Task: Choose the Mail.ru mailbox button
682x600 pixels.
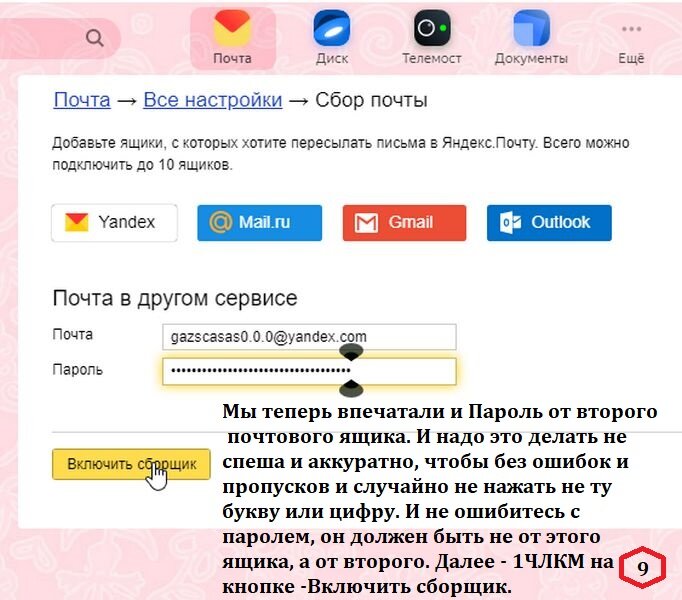Action: click(x=260, y=222)
